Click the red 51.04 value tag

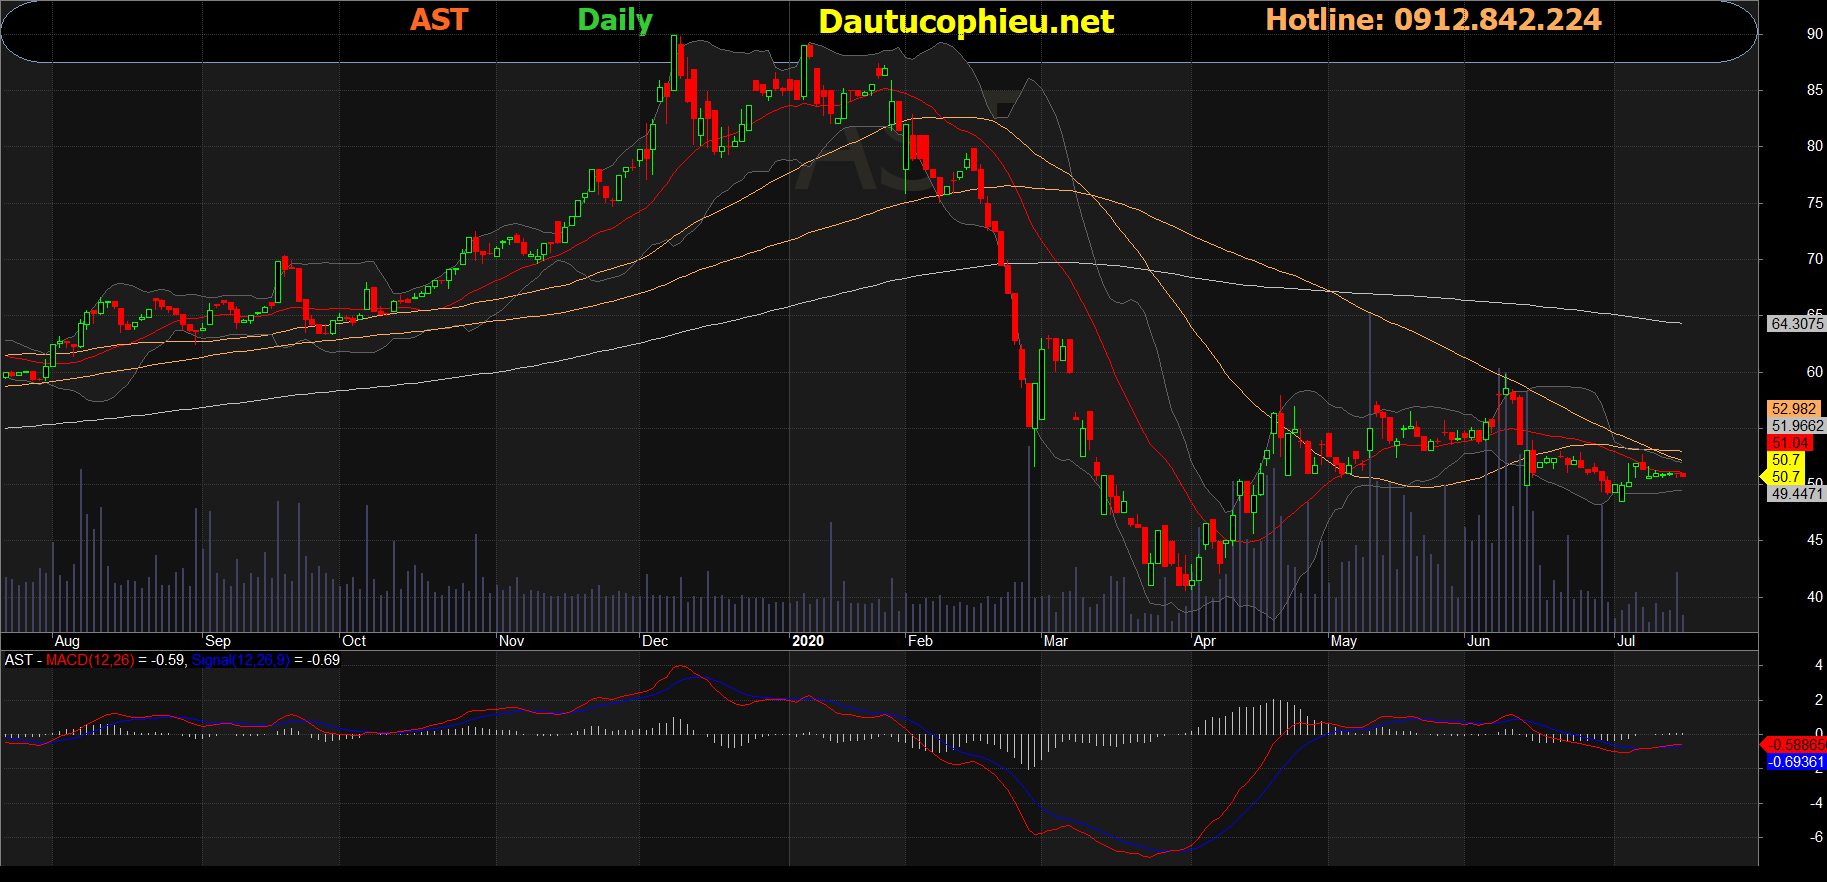[1790, 443]
